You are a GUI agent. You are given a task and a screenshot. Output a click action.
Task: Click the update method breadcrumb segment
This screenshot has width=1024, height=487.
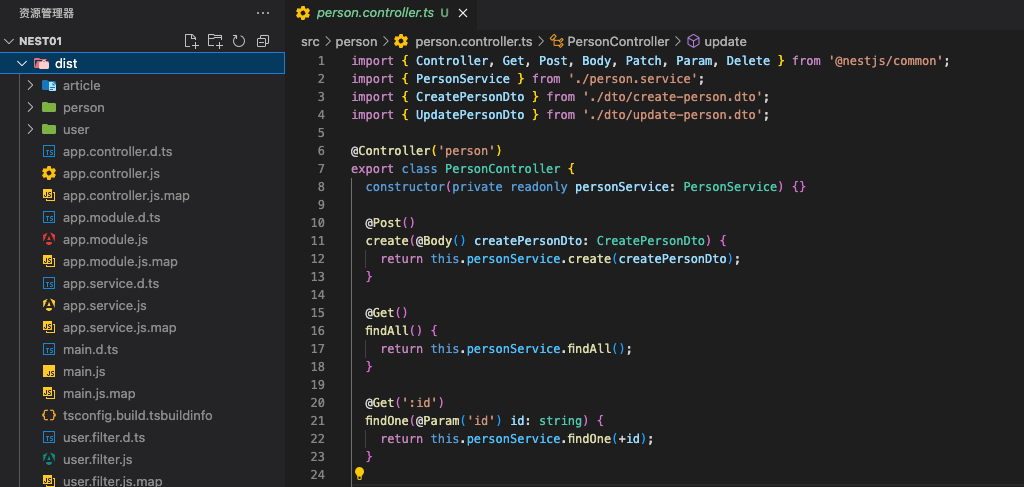pyautogui.click(x=726, y=42)
